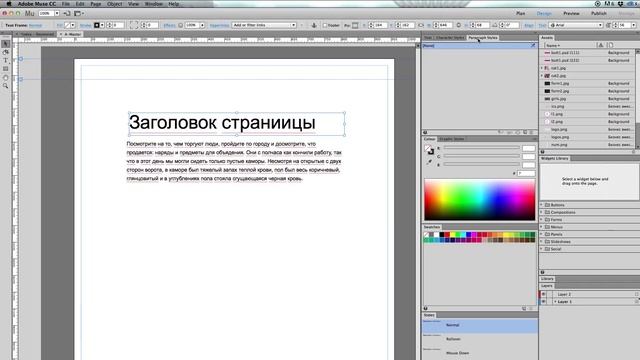640x360 pixels.
Task: Click the Publish button
Action: [x=599, y=13]
